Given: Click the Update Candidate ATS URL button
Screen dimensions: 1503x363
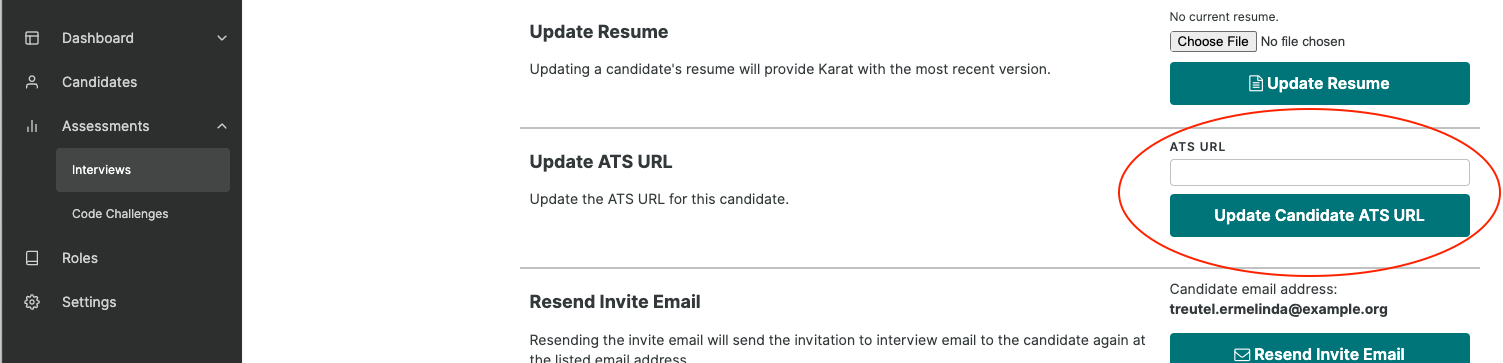Looking at the screenshot, I should pyautogui.click(x=1320, y=216).
